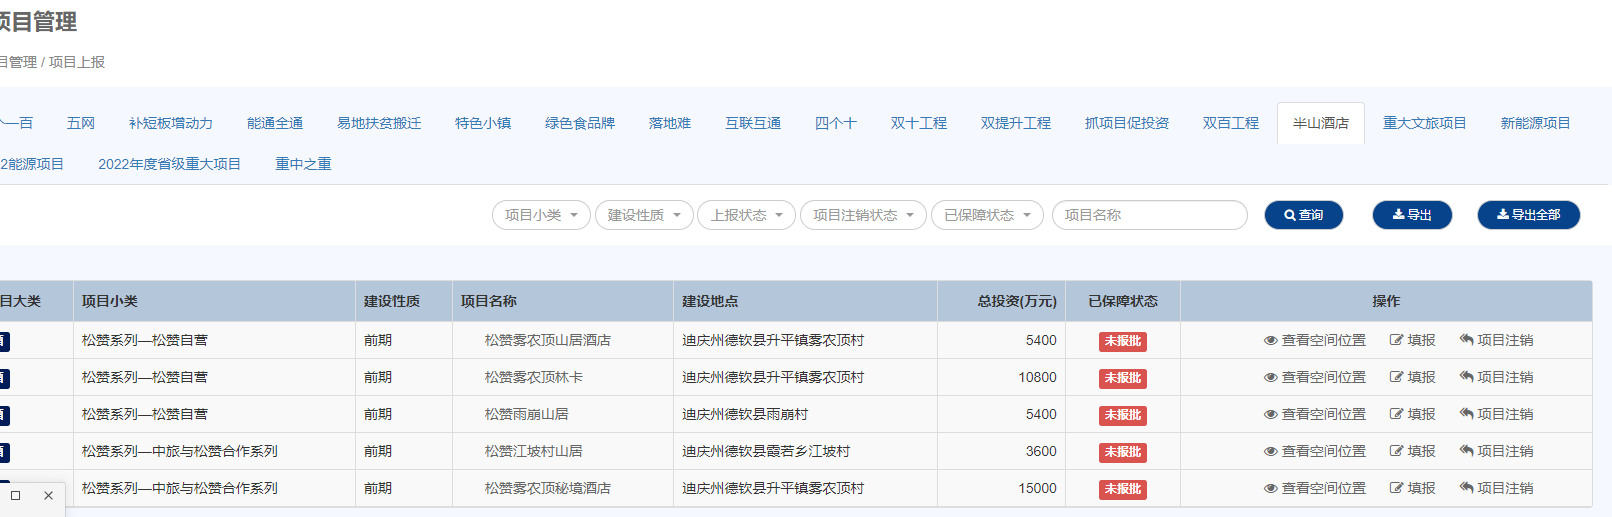Click the 填报 edit icon for 松赞雾农顶林卡
Image resolution: width=1612 pixels, height=517 pixels.
[1397, 378]
